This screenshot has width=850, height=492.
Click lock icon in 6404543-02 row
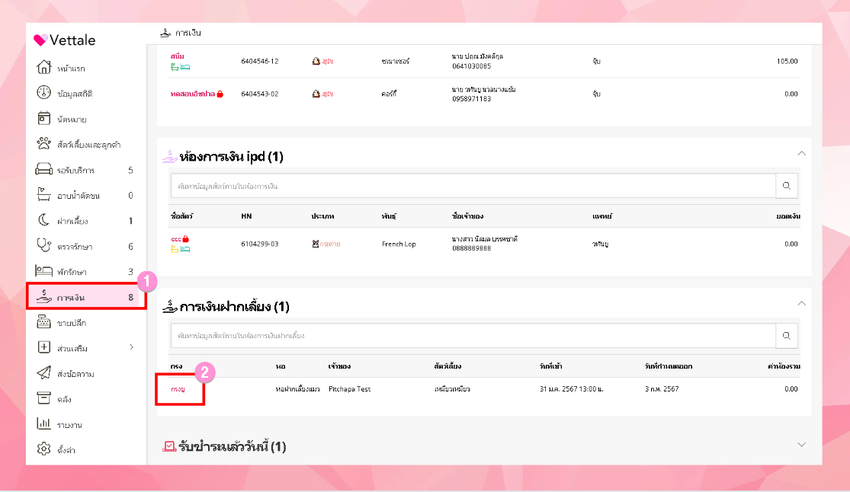(x=220, y=94)
